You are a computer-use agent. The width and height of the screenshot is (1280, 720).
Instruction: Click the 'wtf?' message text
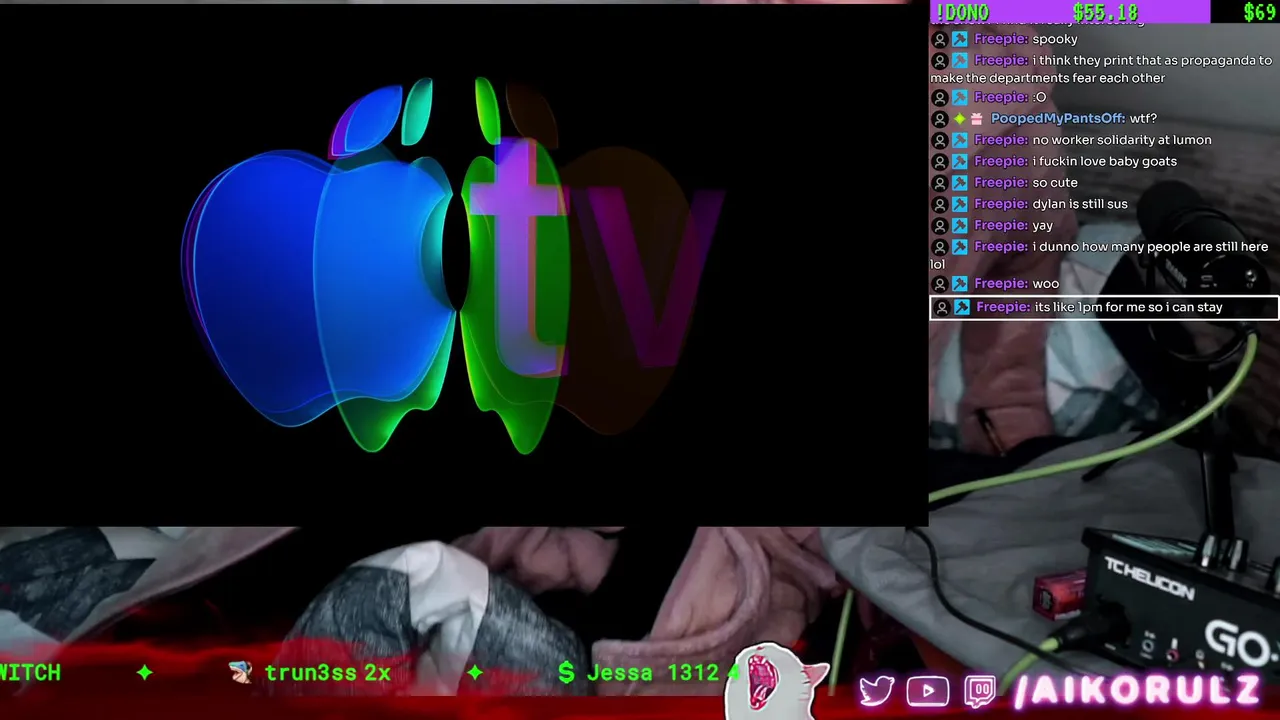pos(1143,118)
